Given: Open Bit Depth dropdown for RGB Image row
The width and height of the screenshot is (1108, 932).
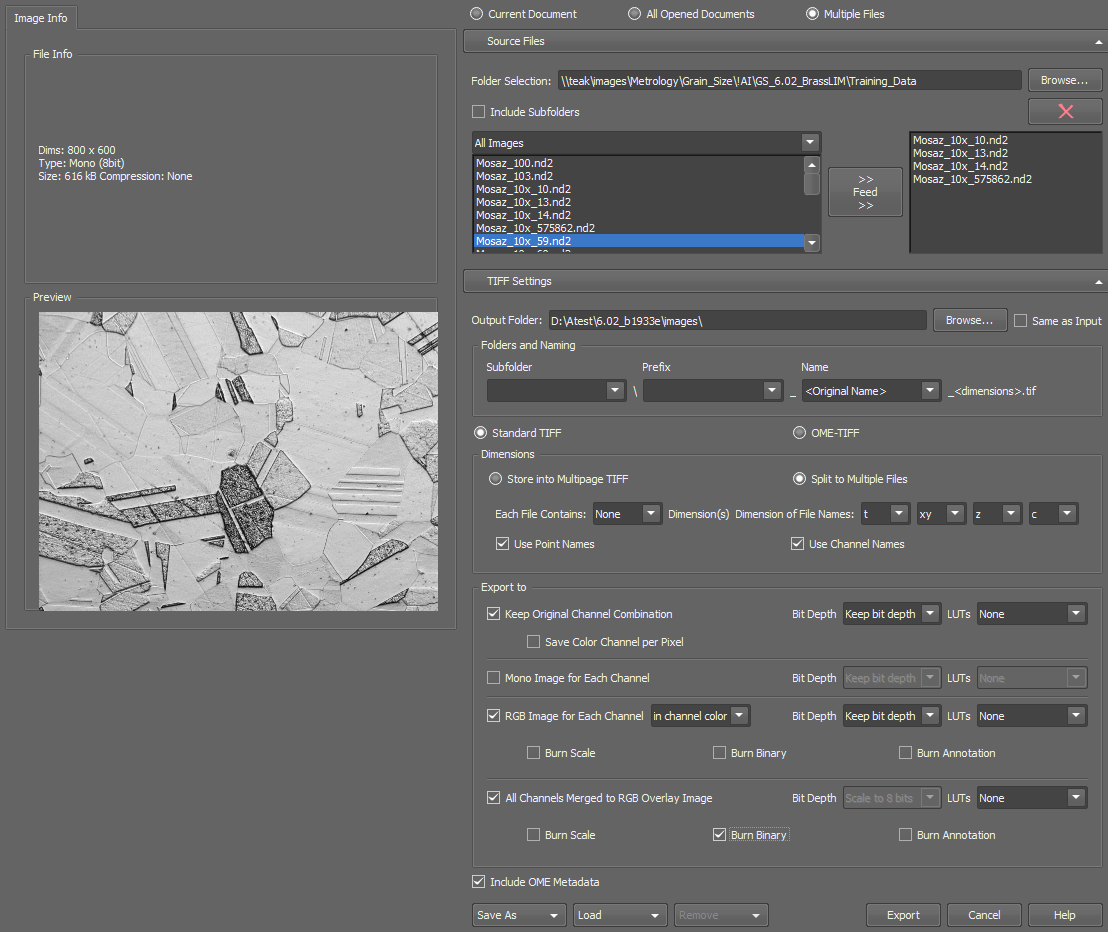Looking at the screenshot, I should point(891,716).
